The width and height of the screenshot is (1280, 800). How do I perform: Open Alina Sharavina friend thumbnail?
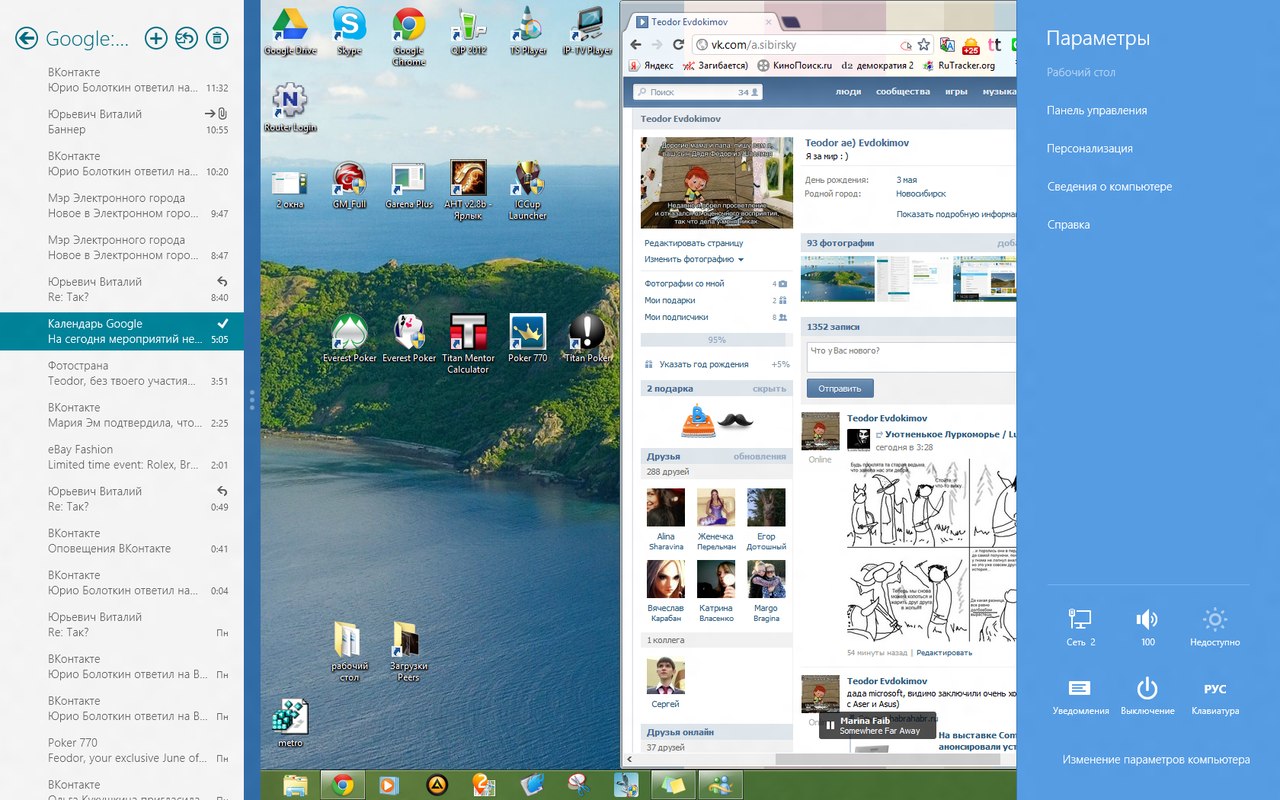[x=666, y=508]
